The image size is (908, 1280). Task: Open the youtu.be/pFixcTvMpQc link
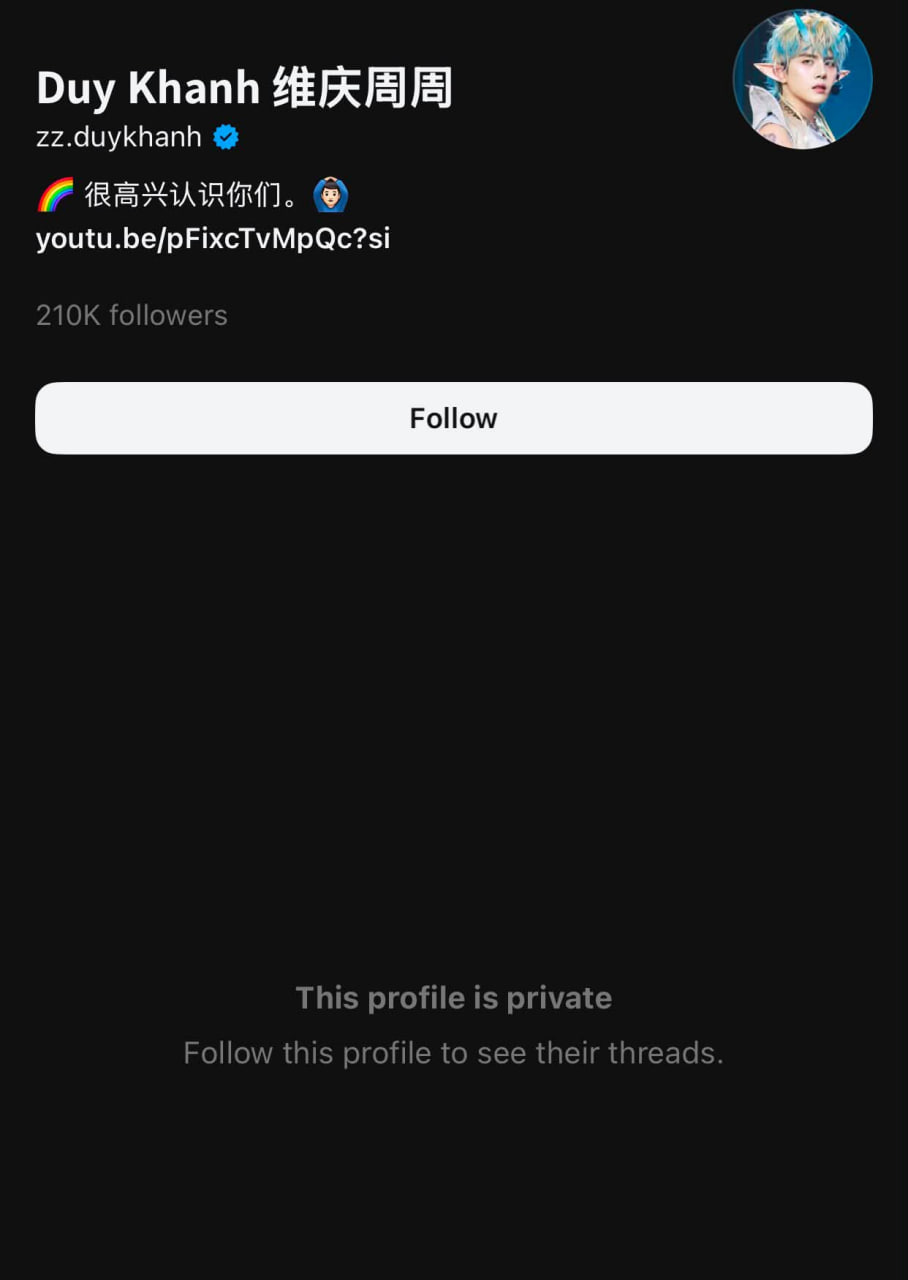(213, 239)
